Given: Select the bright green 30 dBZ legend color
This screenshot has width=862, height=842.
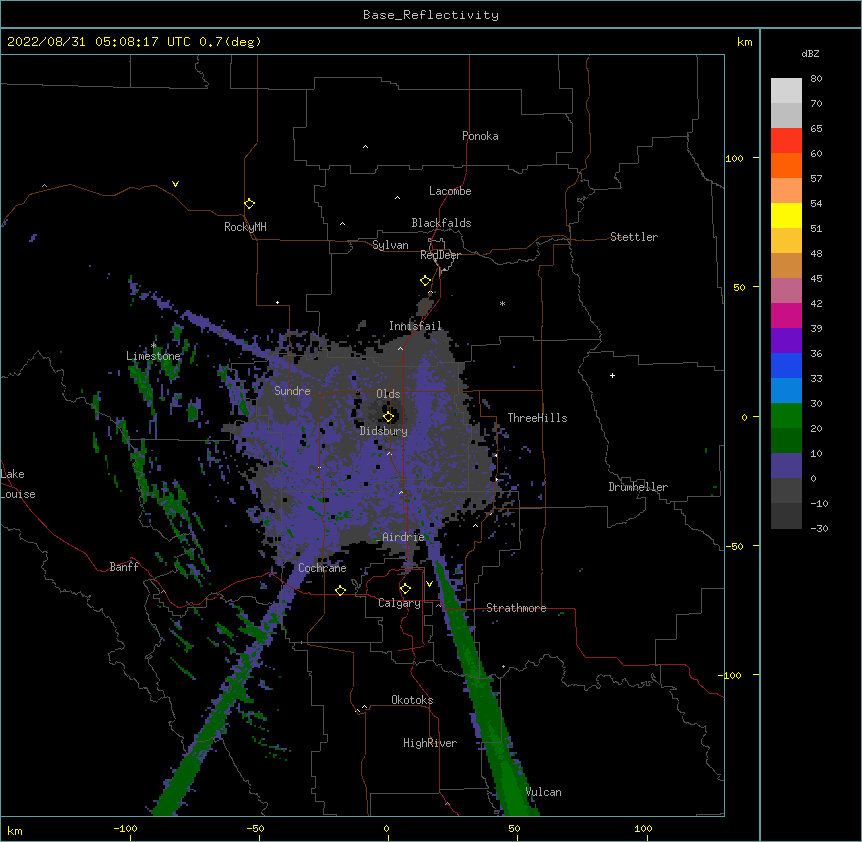Looking at the screenshot, I should coord(786,416).
